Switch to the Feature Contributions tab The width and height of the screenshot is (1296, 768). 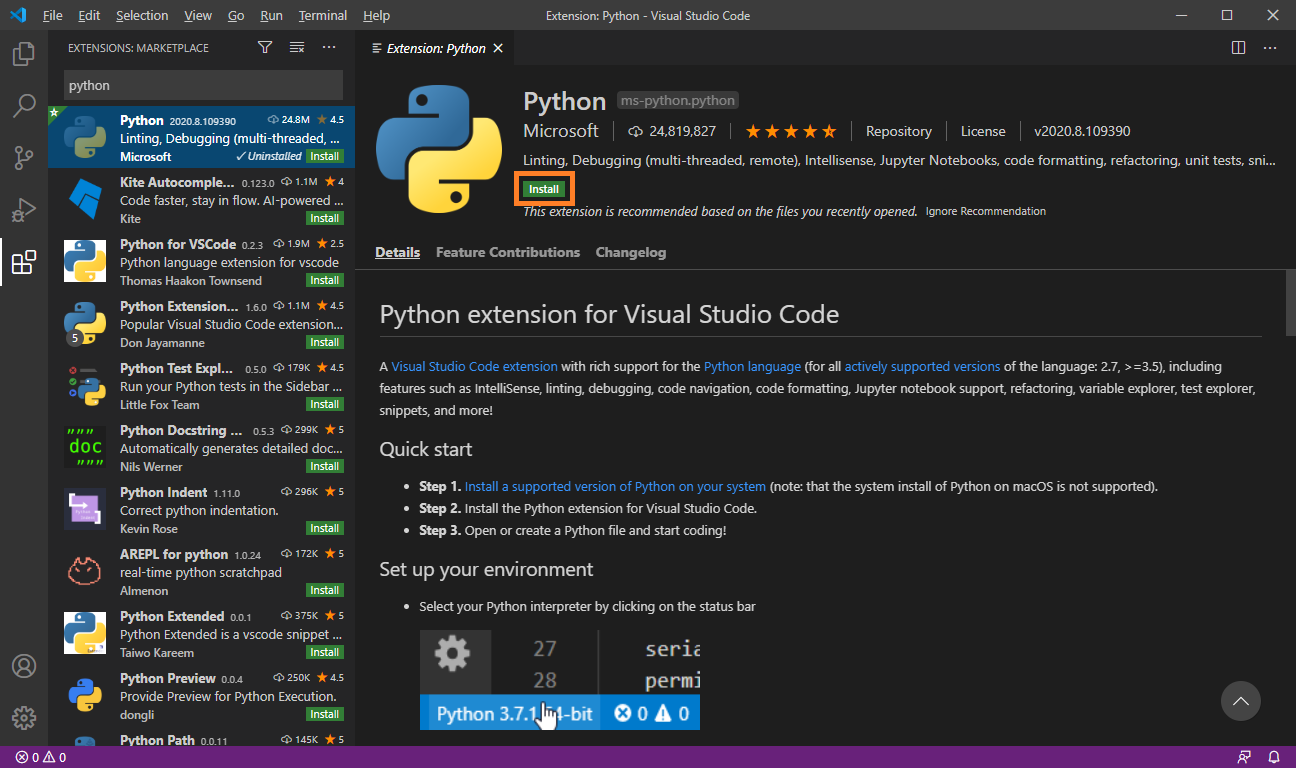pos(508,252)
